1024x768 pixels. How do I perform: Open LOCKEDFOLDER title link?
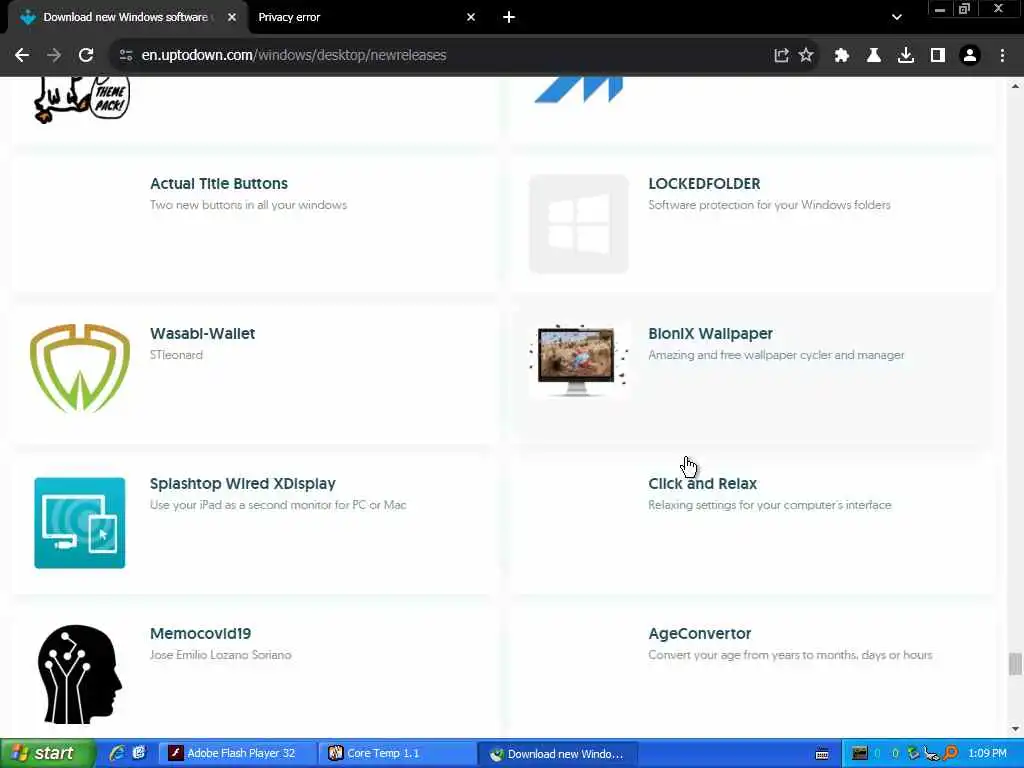click(704, 184)
